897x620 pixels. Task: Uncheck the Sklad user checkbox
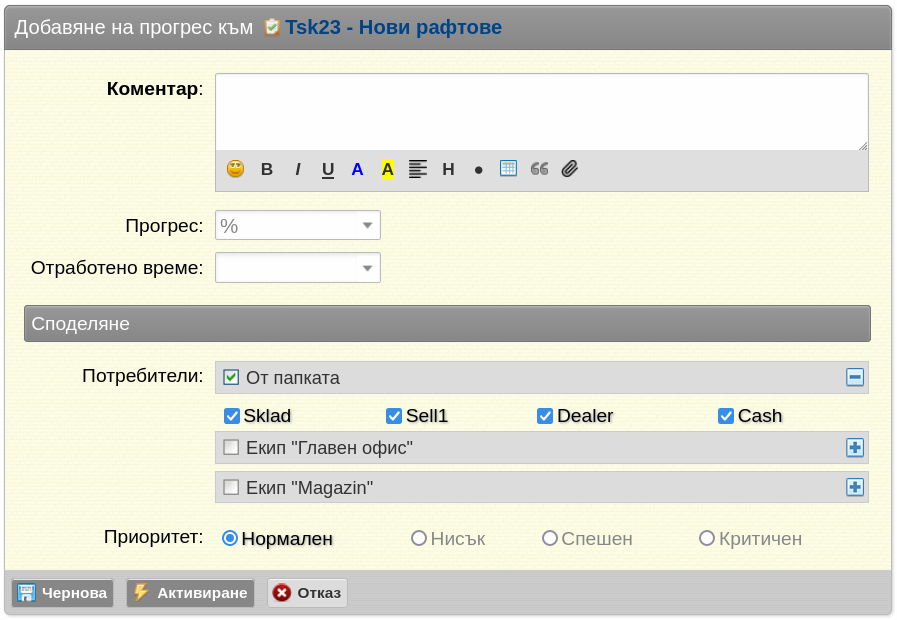[232, 416]
